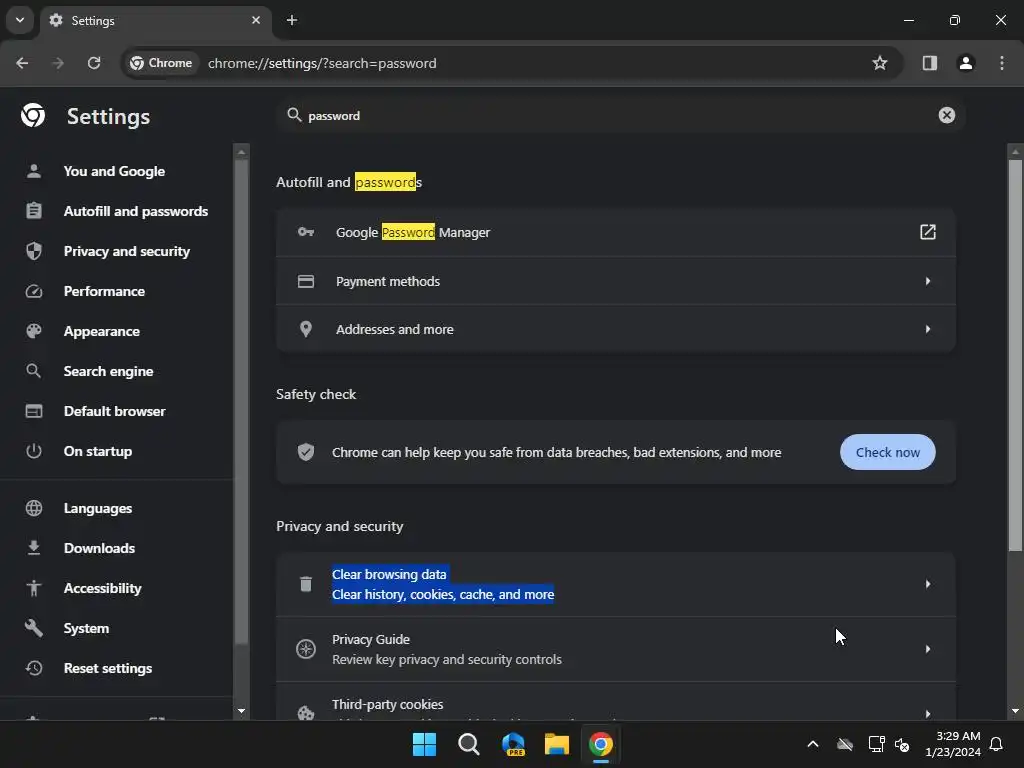Click the clipboard icon beside Autofill and passwords
This screenshot has height=768, width=1024.
click(34, 211)
